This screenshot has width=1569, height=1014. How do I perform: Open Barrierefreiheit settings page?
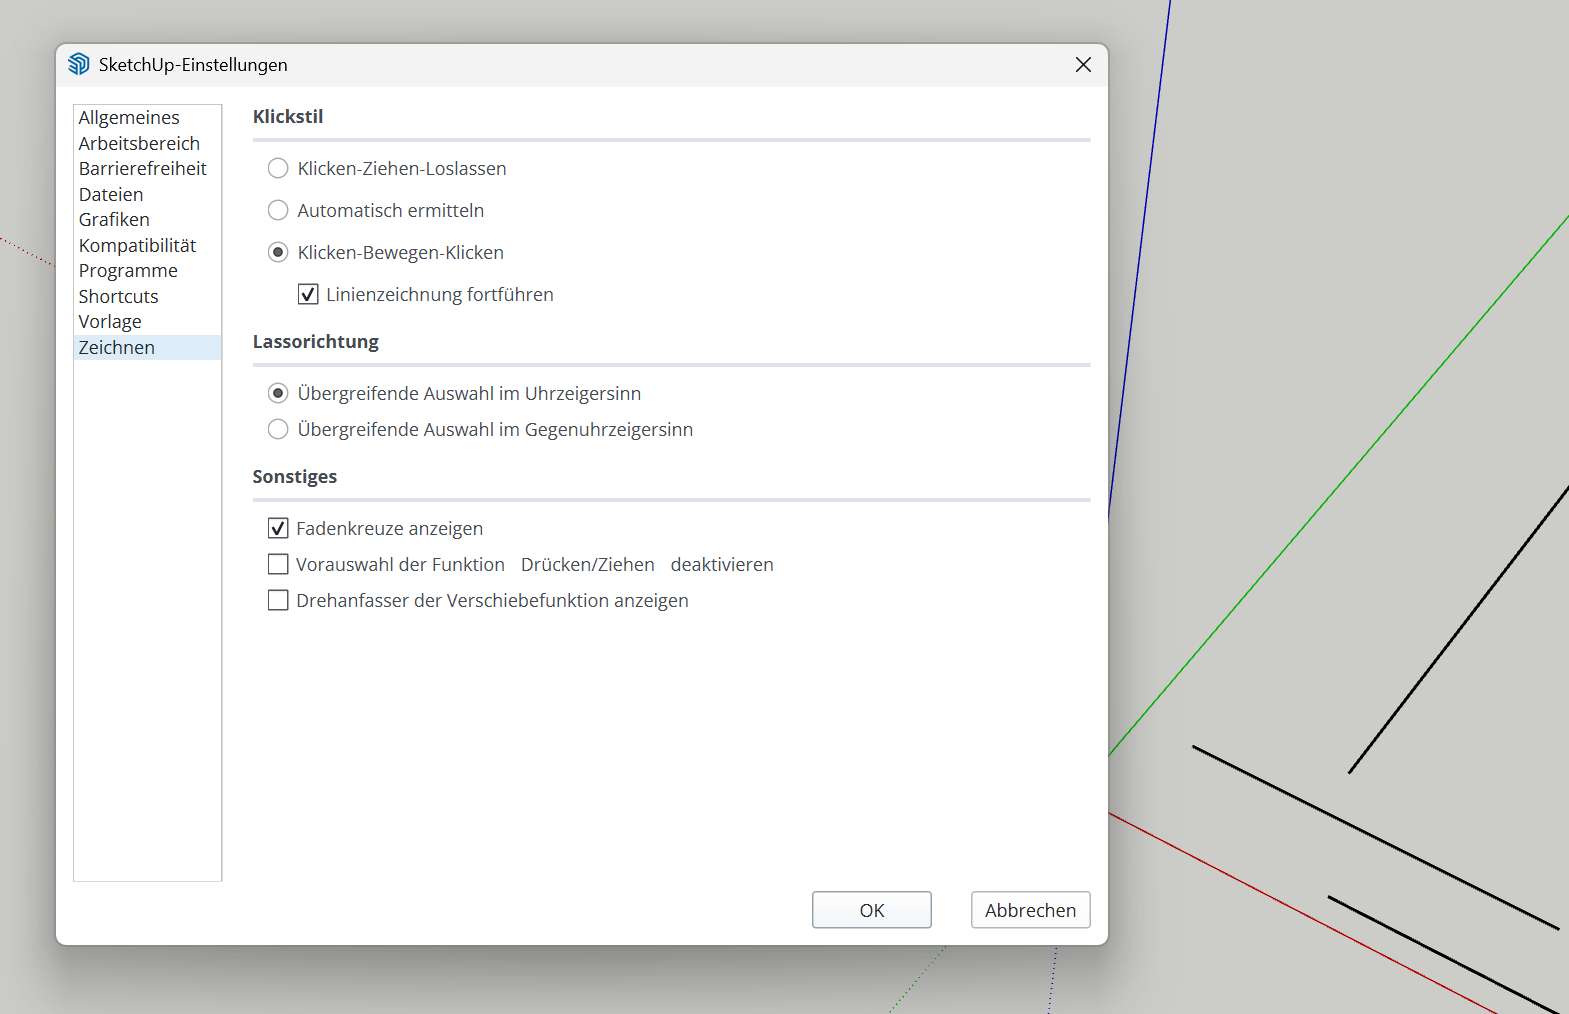tap(142, 169)
